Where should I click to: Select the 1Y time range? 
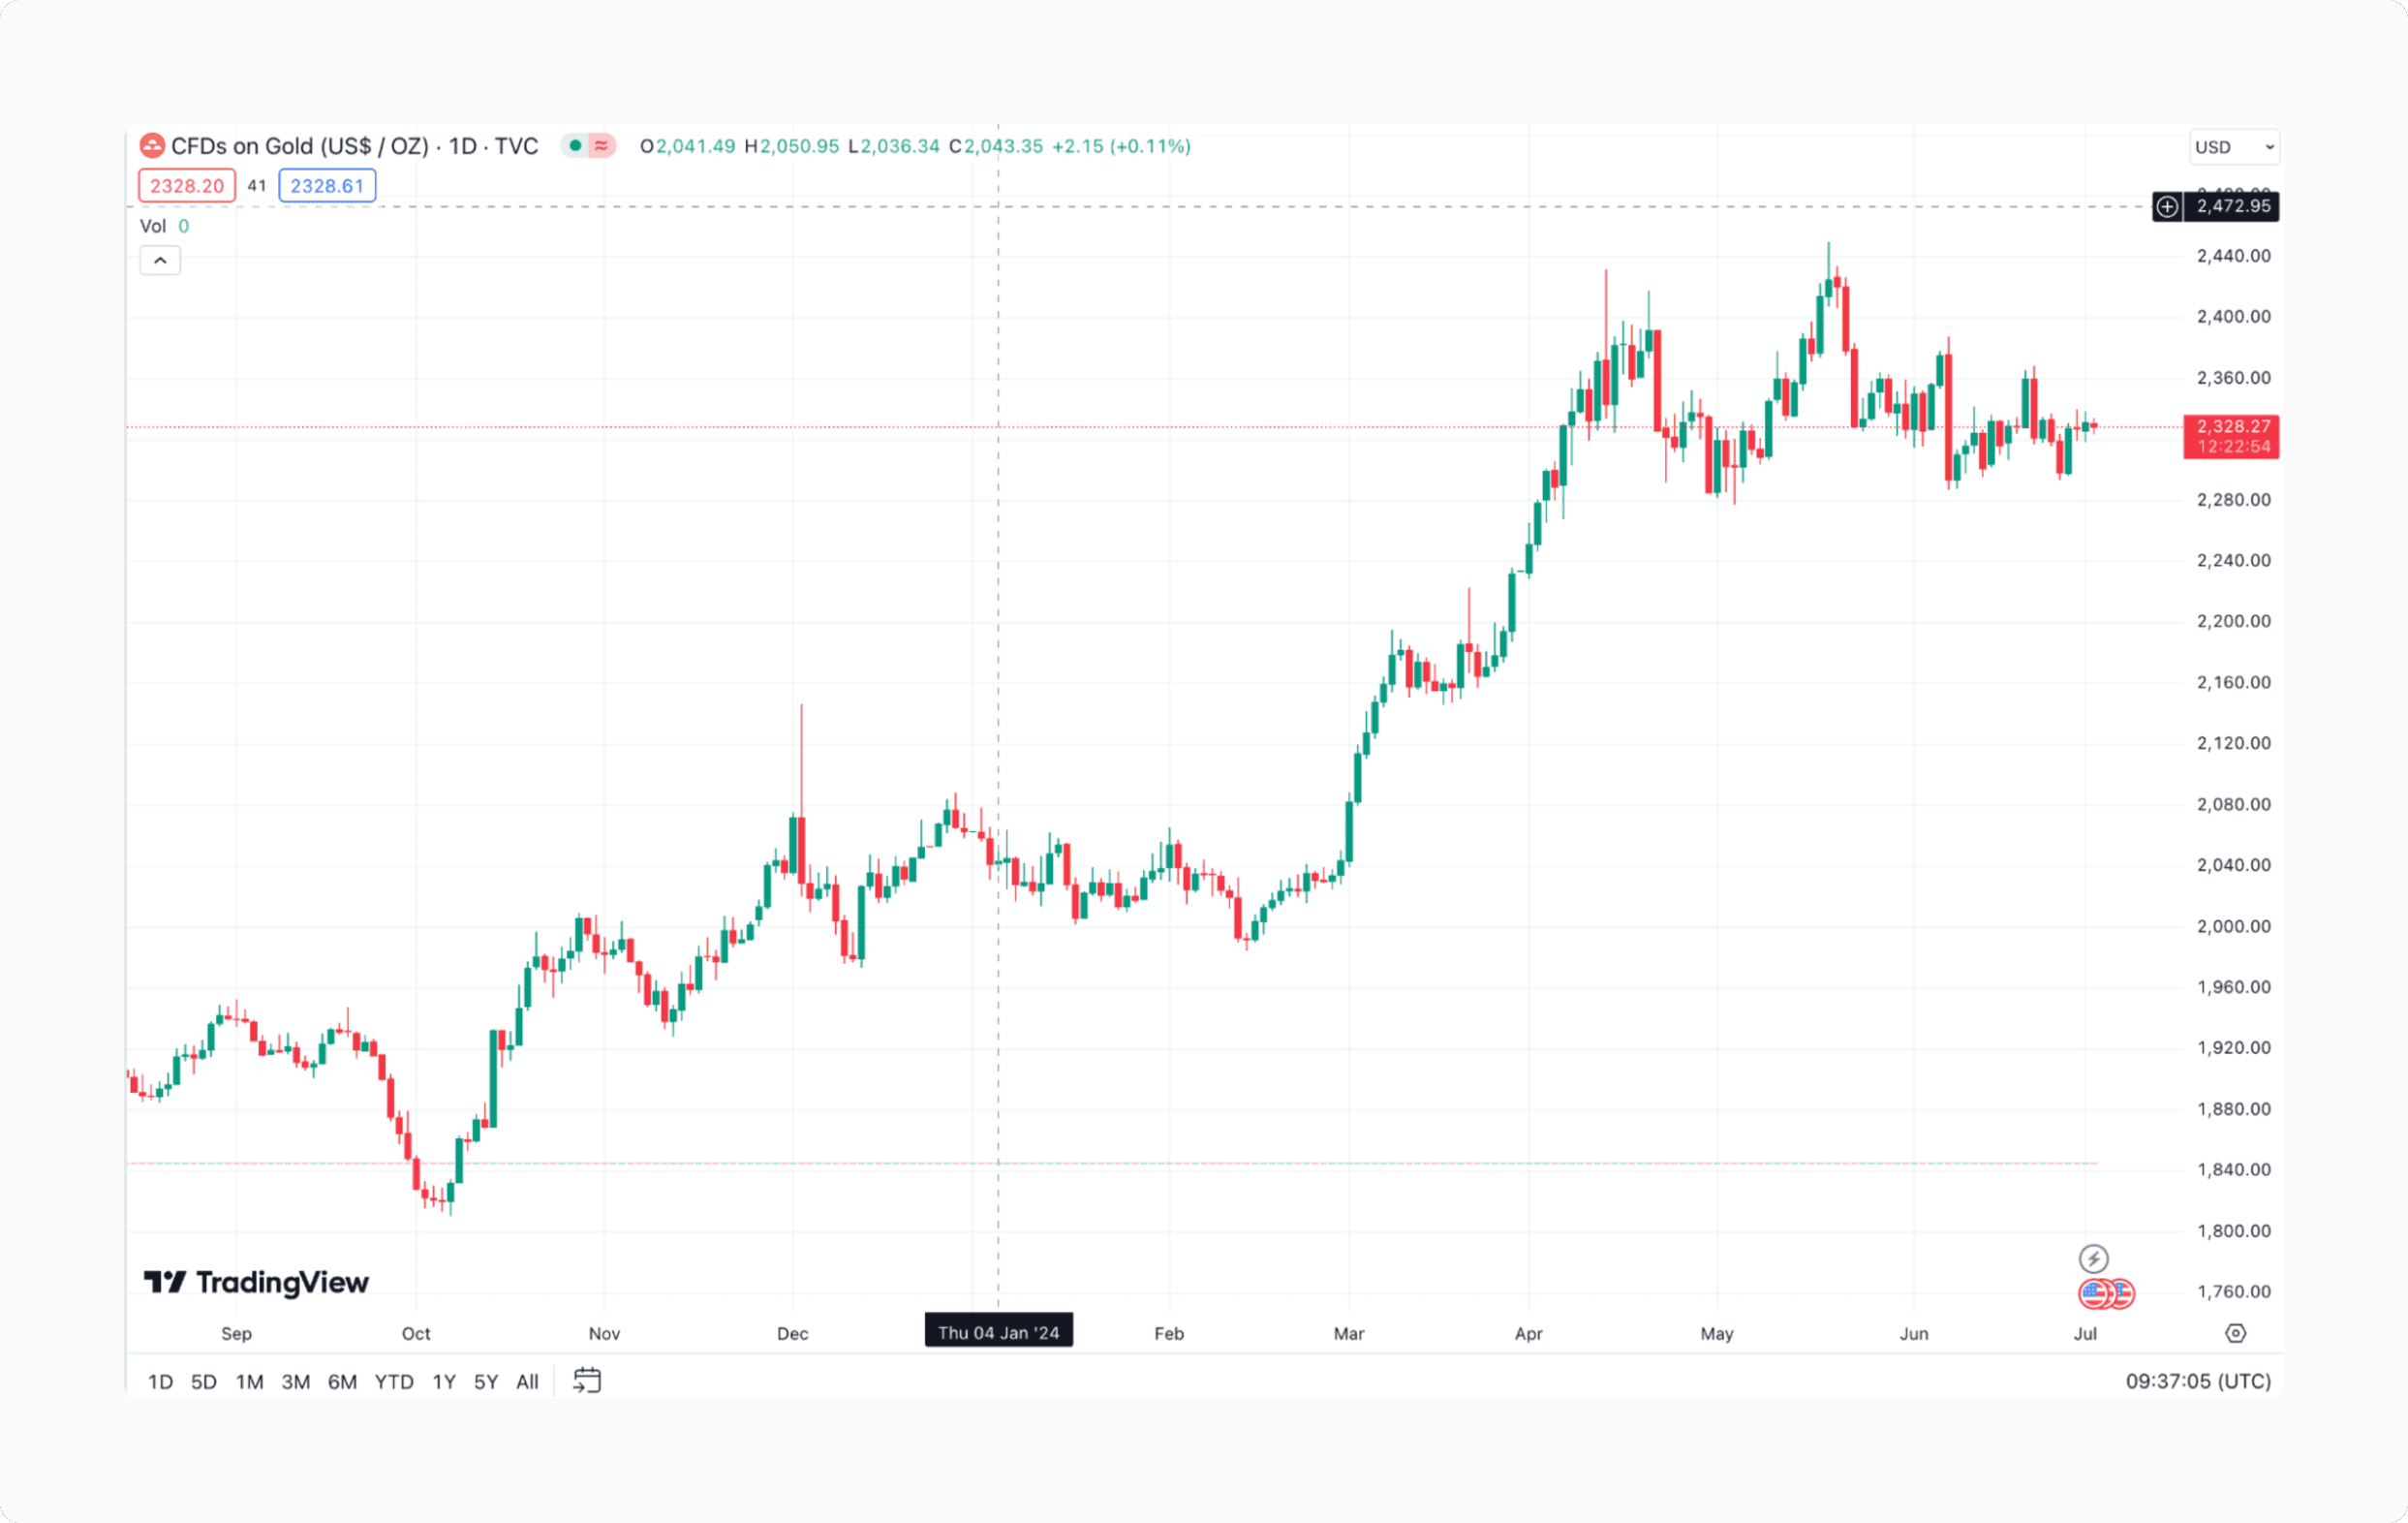click(x=444, y=1382)
